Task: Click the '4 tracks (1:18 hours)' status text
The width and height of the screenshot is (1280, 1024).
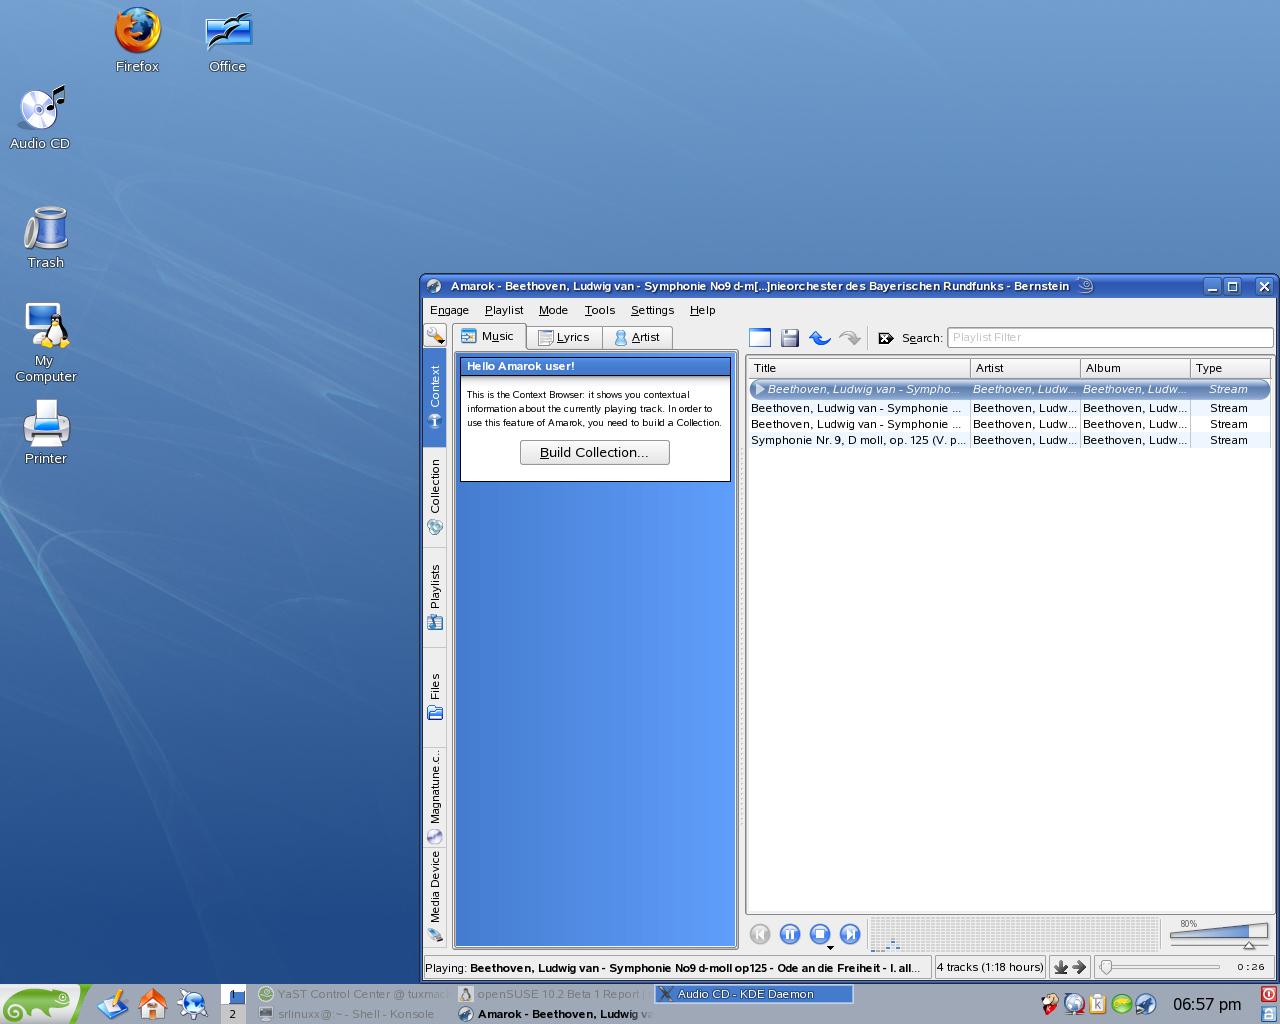Action: (x=990, y=967)
